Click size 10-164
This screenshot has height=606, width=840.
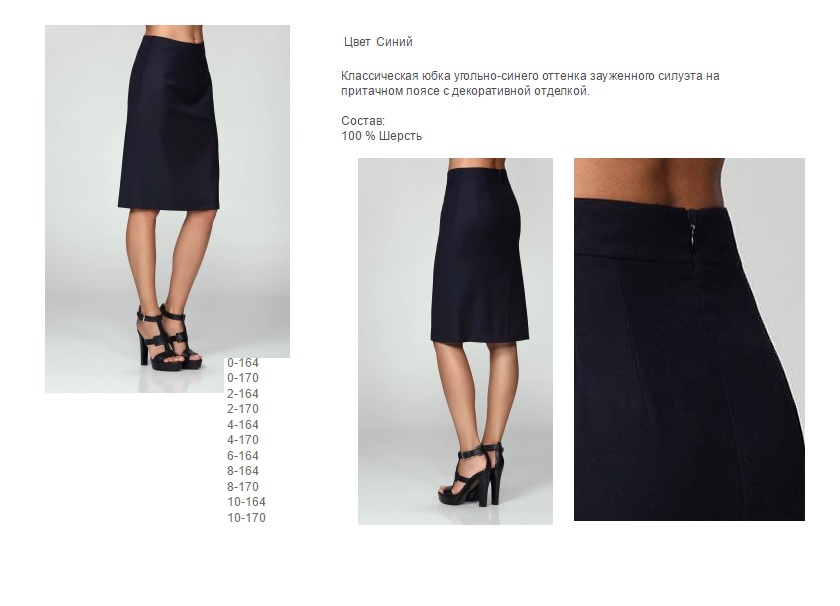[246, 502]
